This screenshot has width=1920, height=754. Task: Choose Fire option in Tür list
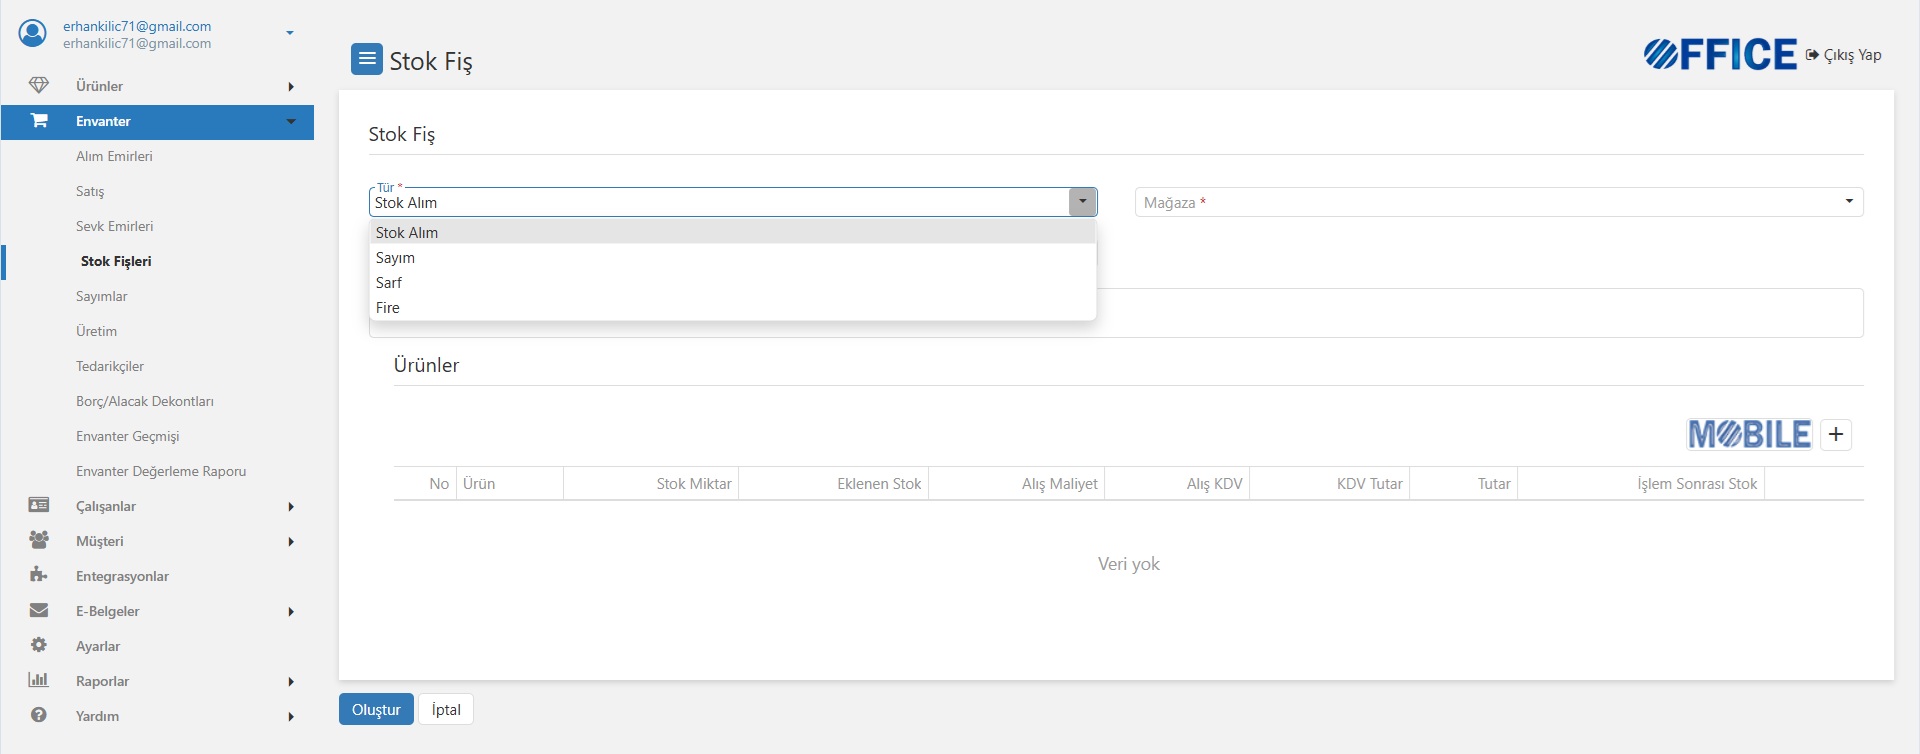click(388, 308)
